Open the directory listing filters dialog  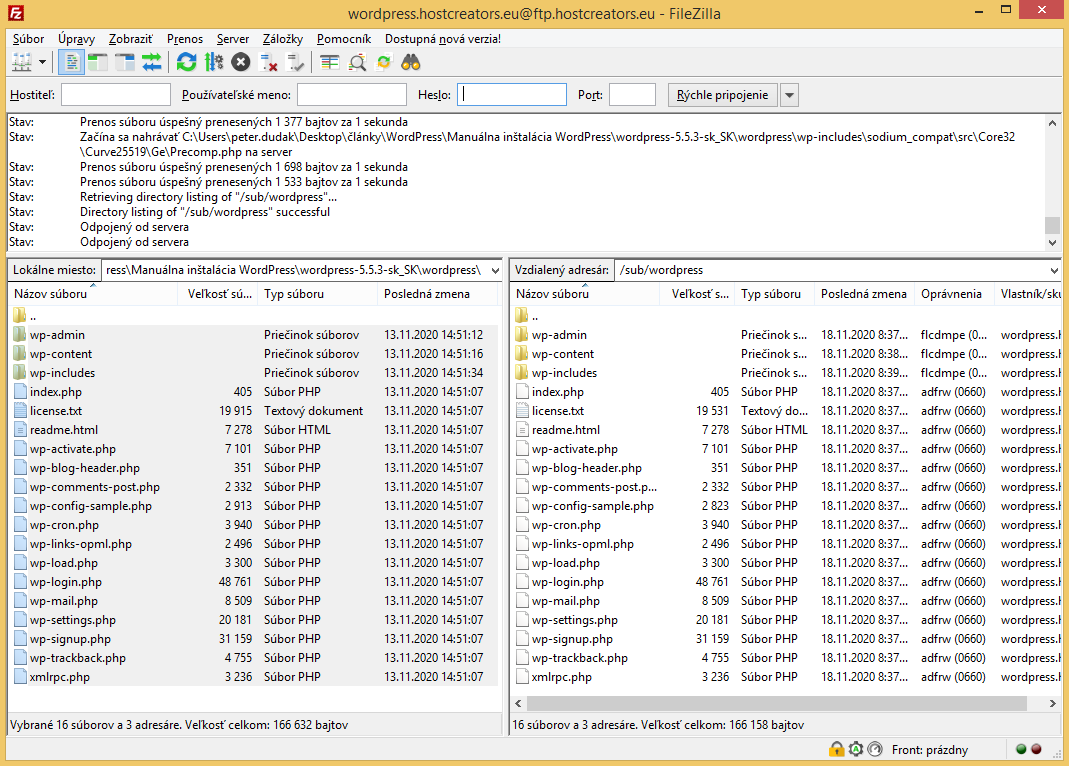pyautogui.click(x=330, y=63)
